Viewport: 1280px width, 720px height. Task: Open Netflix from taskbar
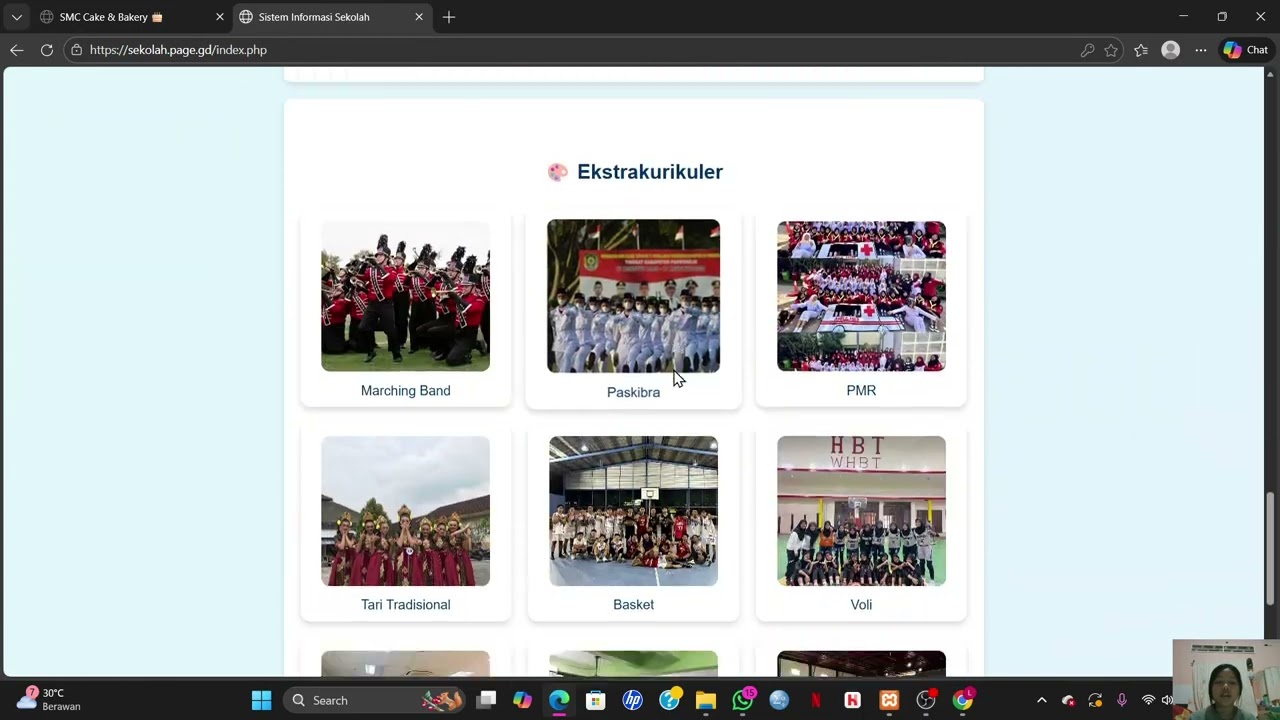(x=816, y=701)
